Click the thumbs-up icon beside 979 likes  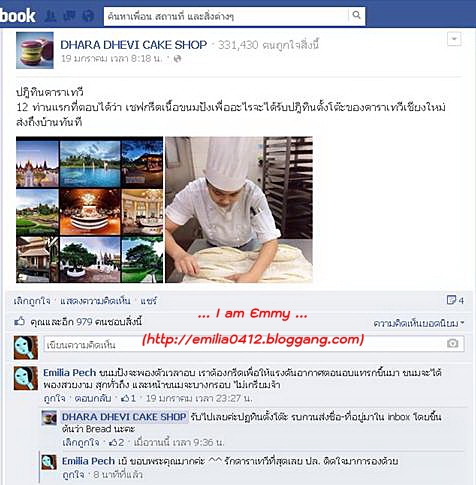(20, 321)
